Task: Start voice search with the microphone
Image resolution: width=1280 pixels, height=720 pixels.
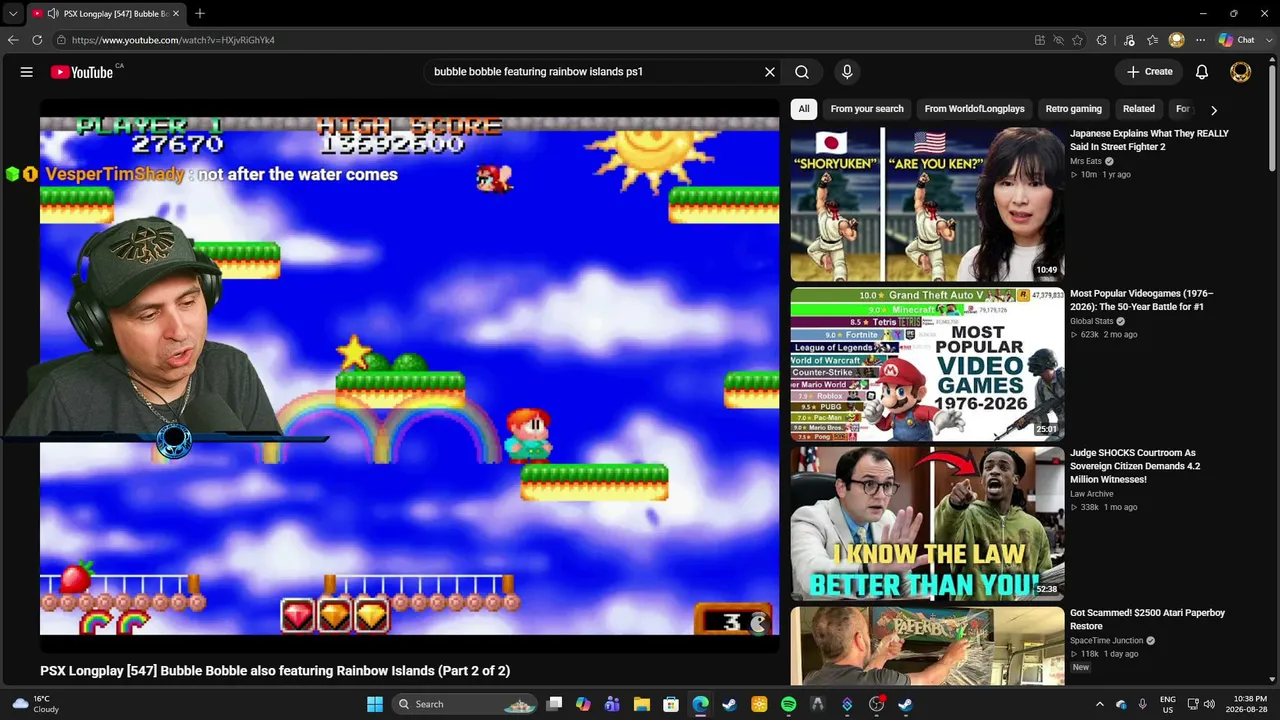Action: click(847, 72)
